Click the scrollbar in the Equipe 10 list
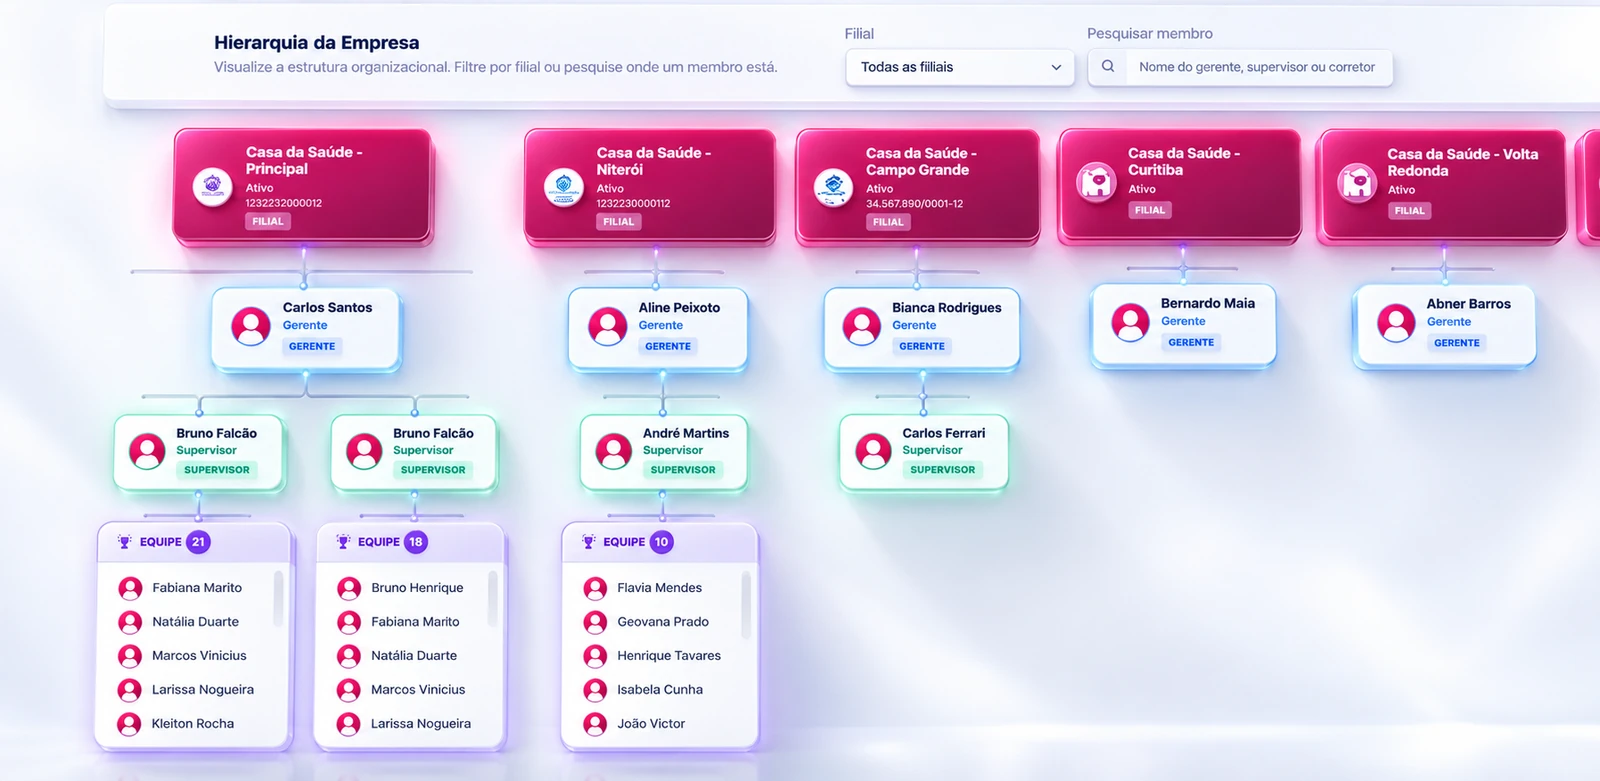 746,605
